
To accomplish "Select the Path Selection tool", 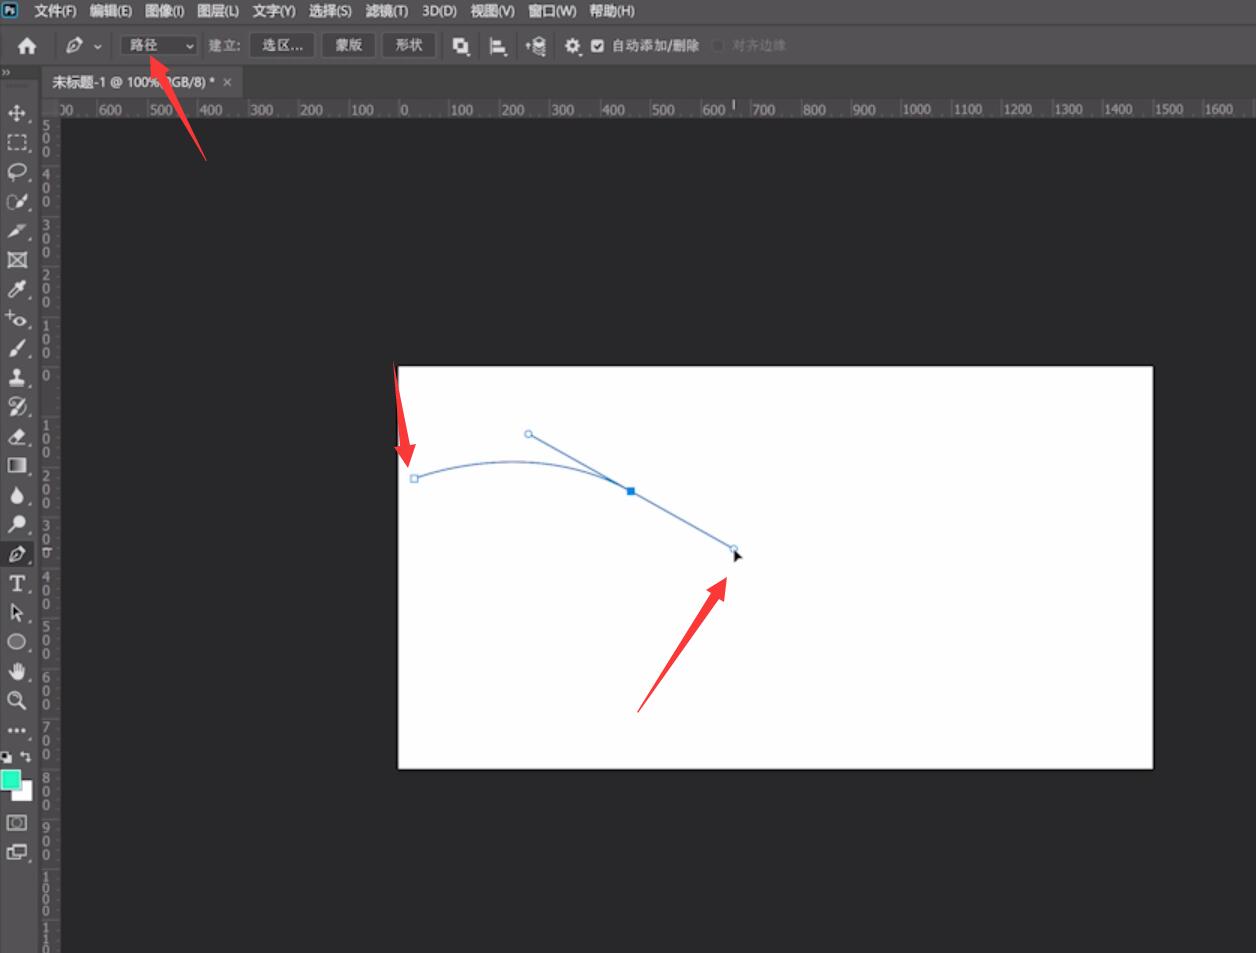I will tap(17, 612).
